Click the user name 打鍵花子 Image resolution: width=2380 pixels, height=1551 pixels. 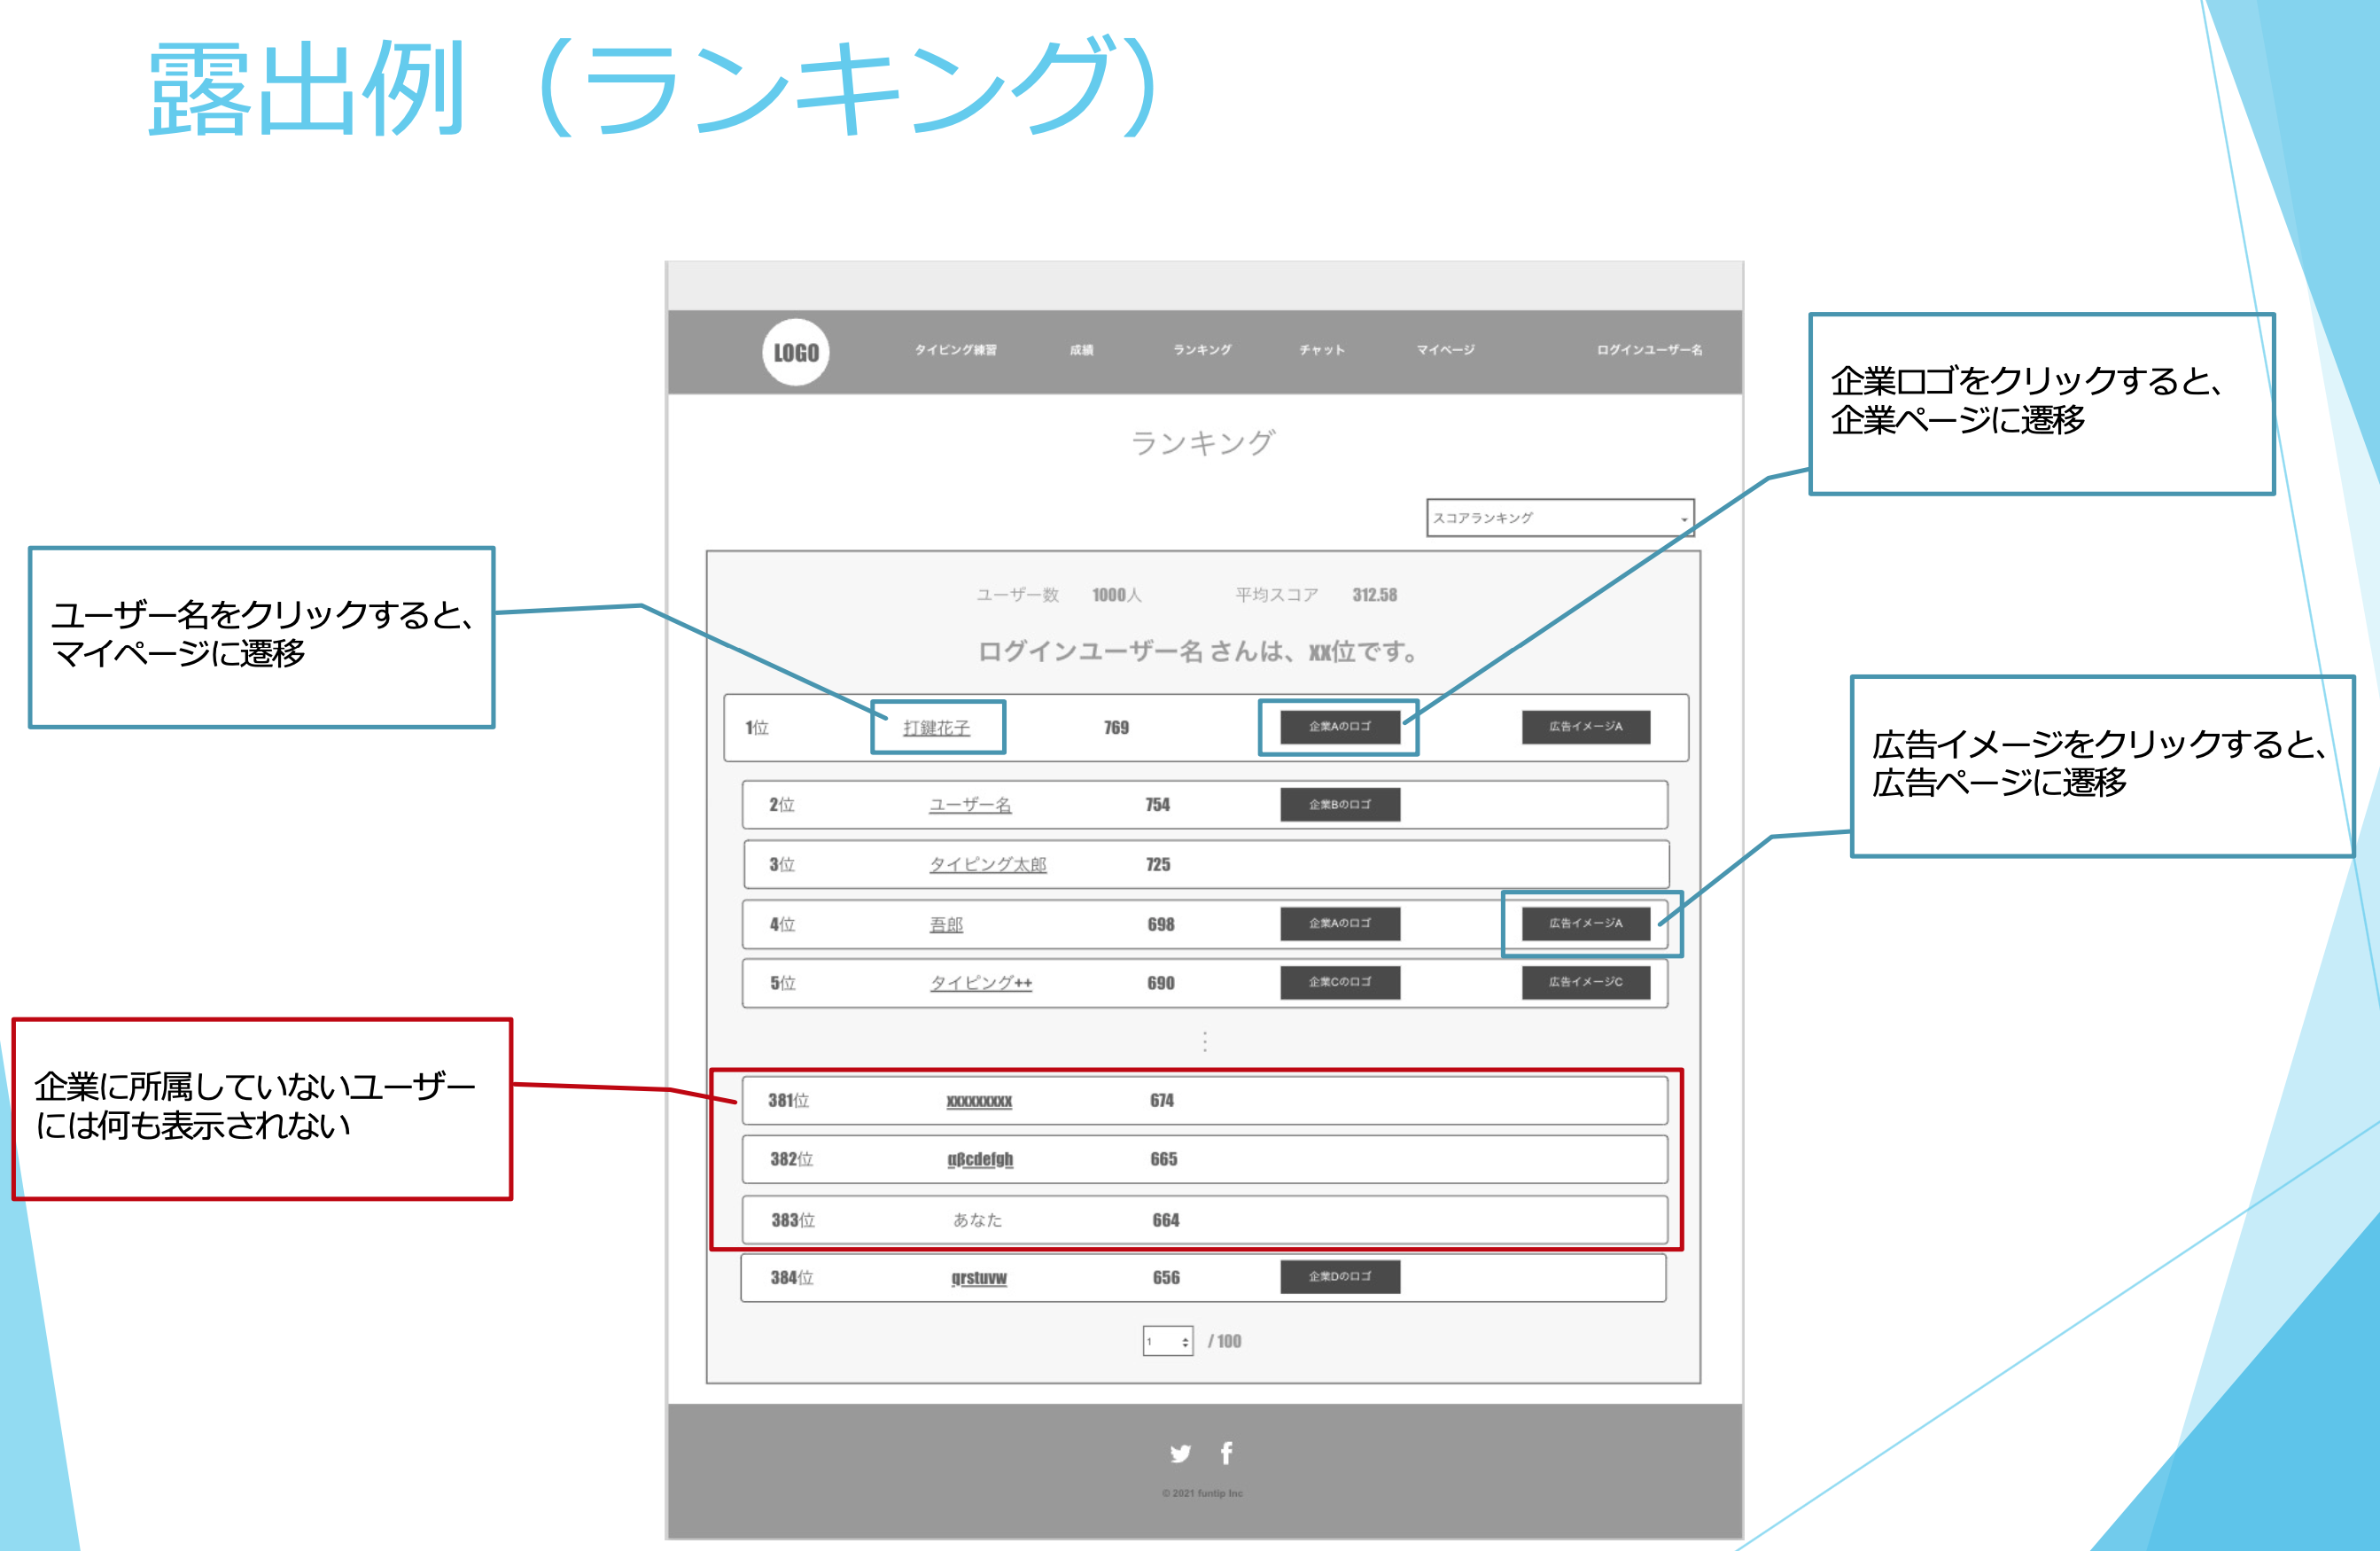[x=936, y=728]
